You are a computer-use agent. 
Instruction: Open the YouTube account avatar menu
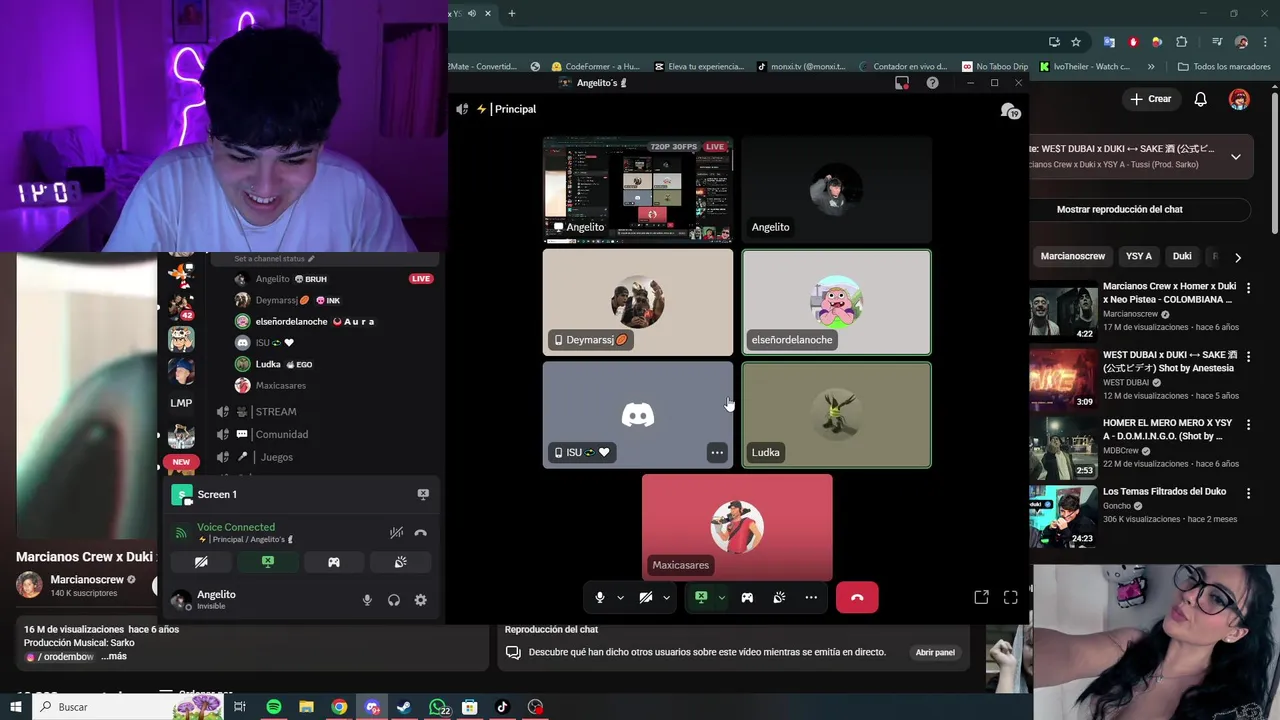tap(1239, 99)
